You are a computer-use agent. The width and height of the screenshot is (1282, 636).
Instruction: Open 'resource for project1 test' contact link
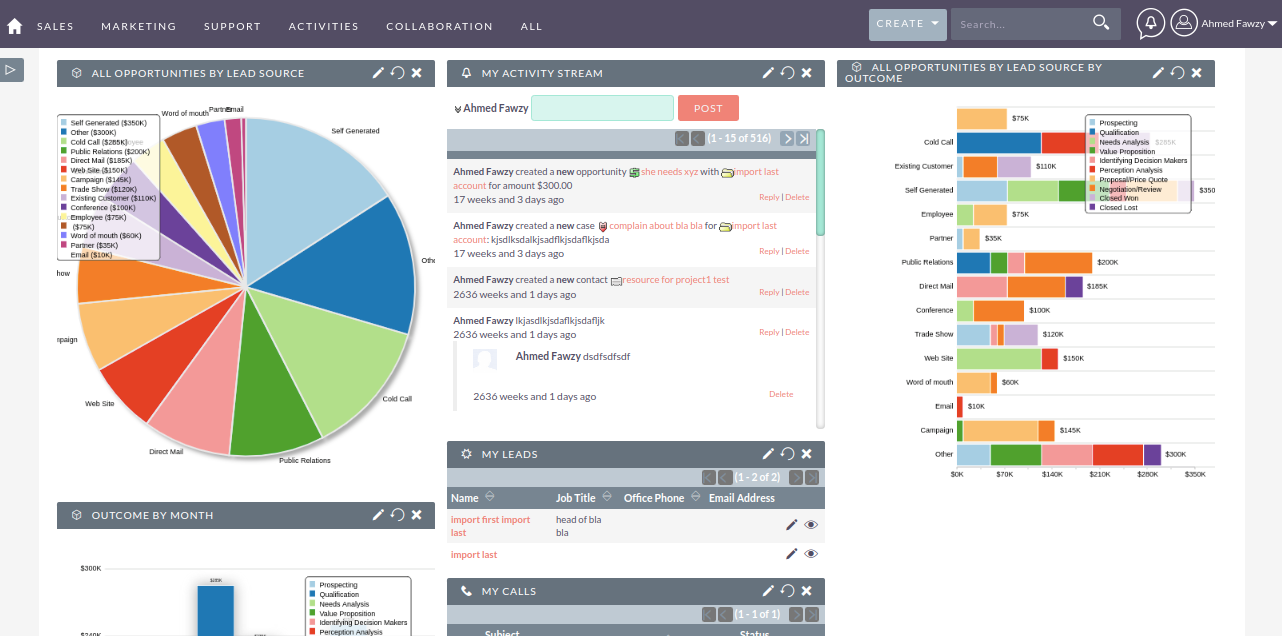(676, 280)
